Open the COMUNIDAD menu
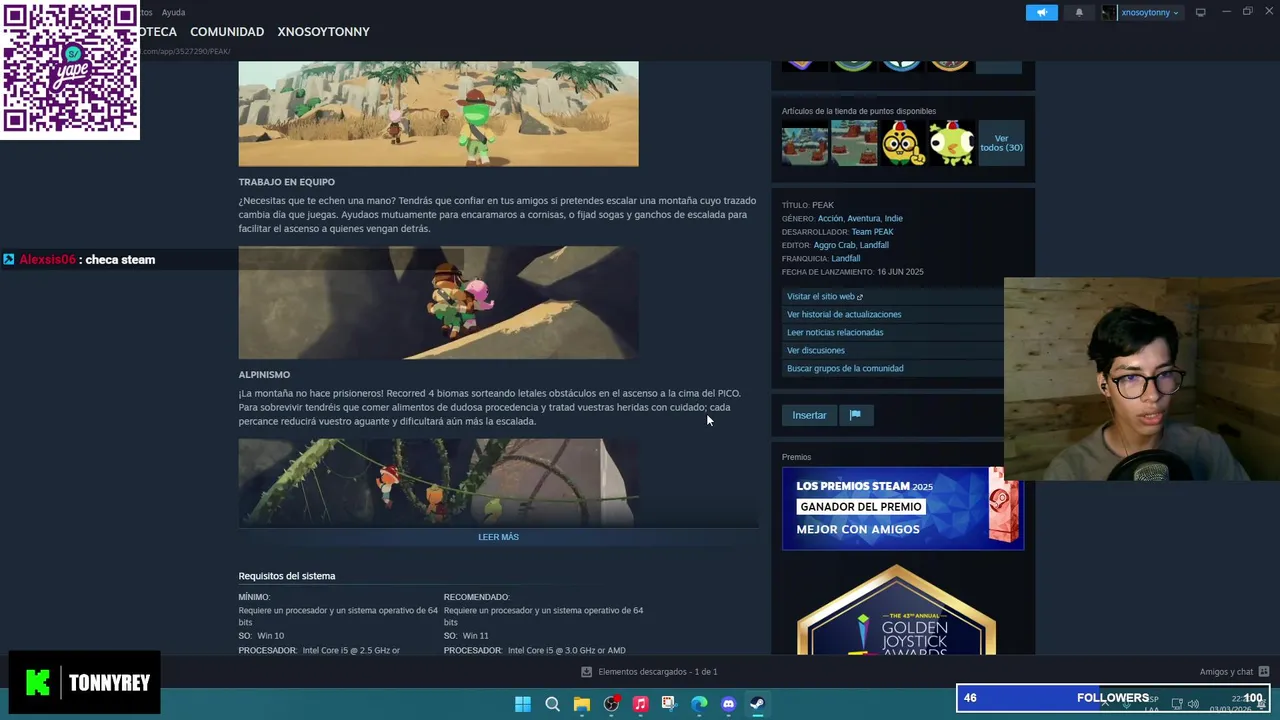Image resolution: width=1280 pixels, height=720 pixels. click(227, 32)
